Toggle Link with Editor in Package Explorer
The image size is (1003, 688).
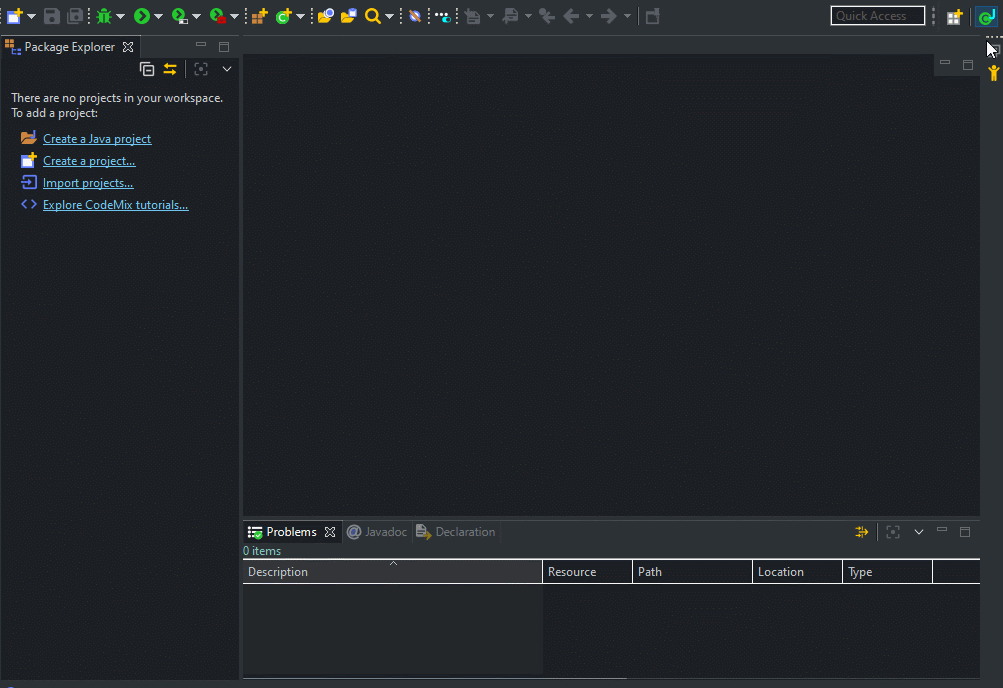click(170, 69)
